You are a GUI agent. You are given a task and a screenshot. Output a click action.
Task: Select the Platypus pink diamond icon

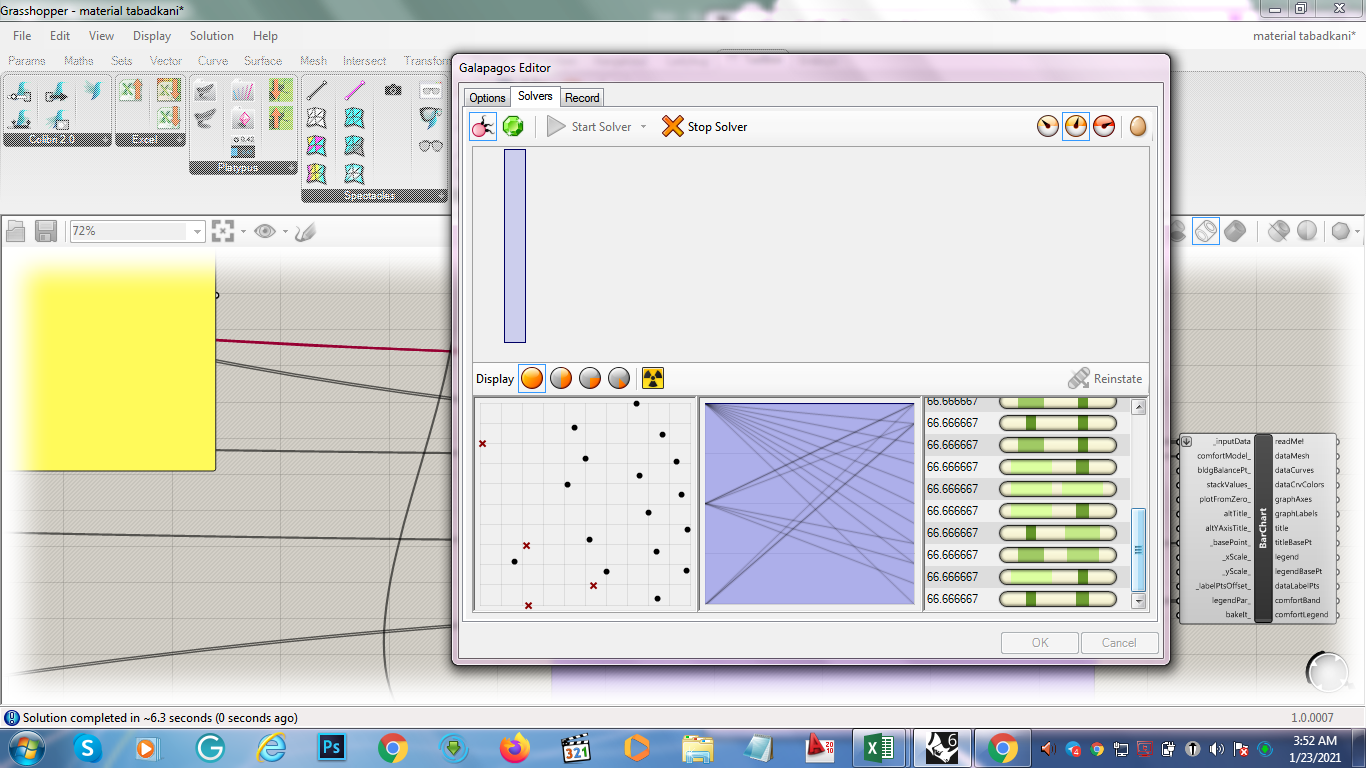tap(242, 119)
